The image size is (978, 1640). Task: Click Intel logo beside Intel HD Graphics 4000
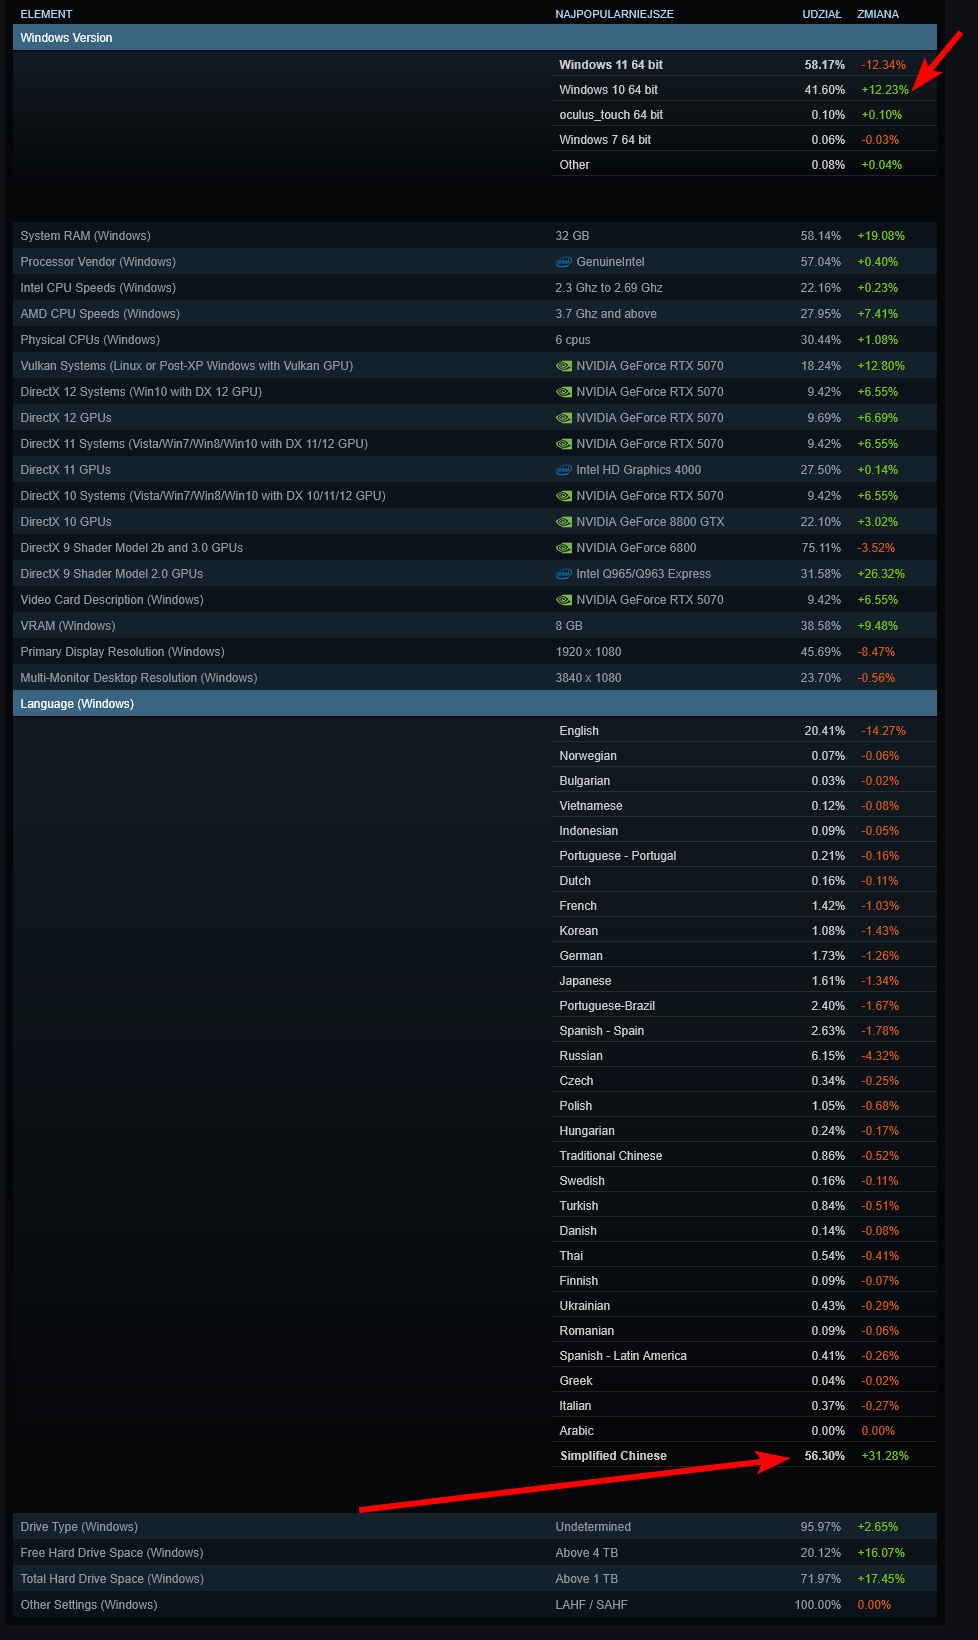(564, 470)
